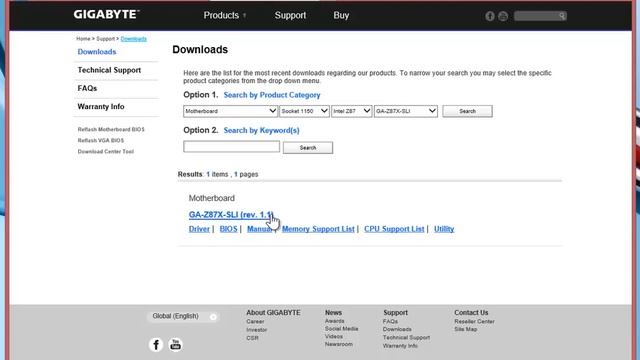The image size is (640, 360).
Task: Click the Global (English) arrow icon
Action: coord(213,317)
